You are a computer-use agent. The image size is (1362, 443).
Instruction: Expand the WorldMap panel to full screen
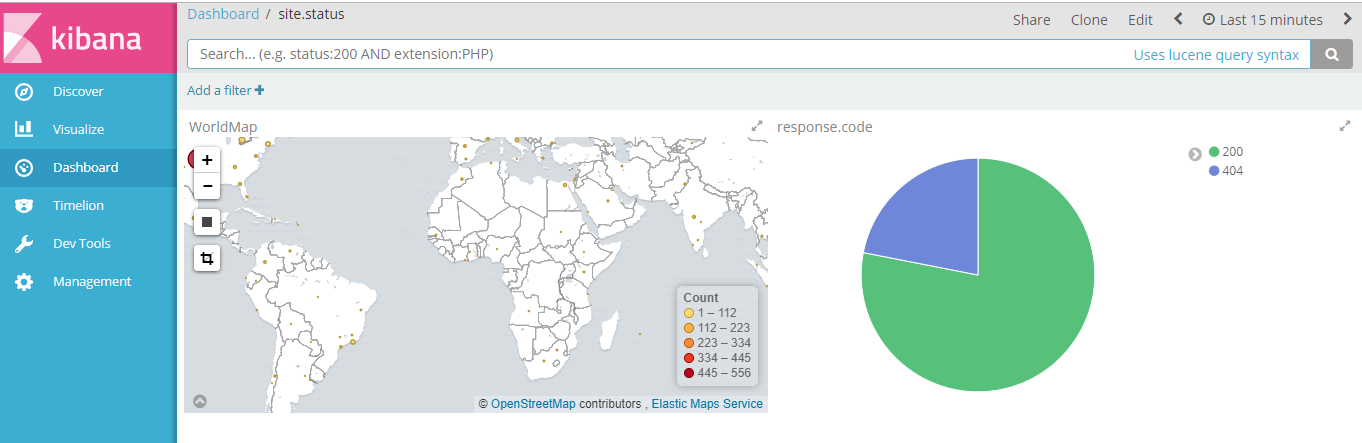click(757, 127)
